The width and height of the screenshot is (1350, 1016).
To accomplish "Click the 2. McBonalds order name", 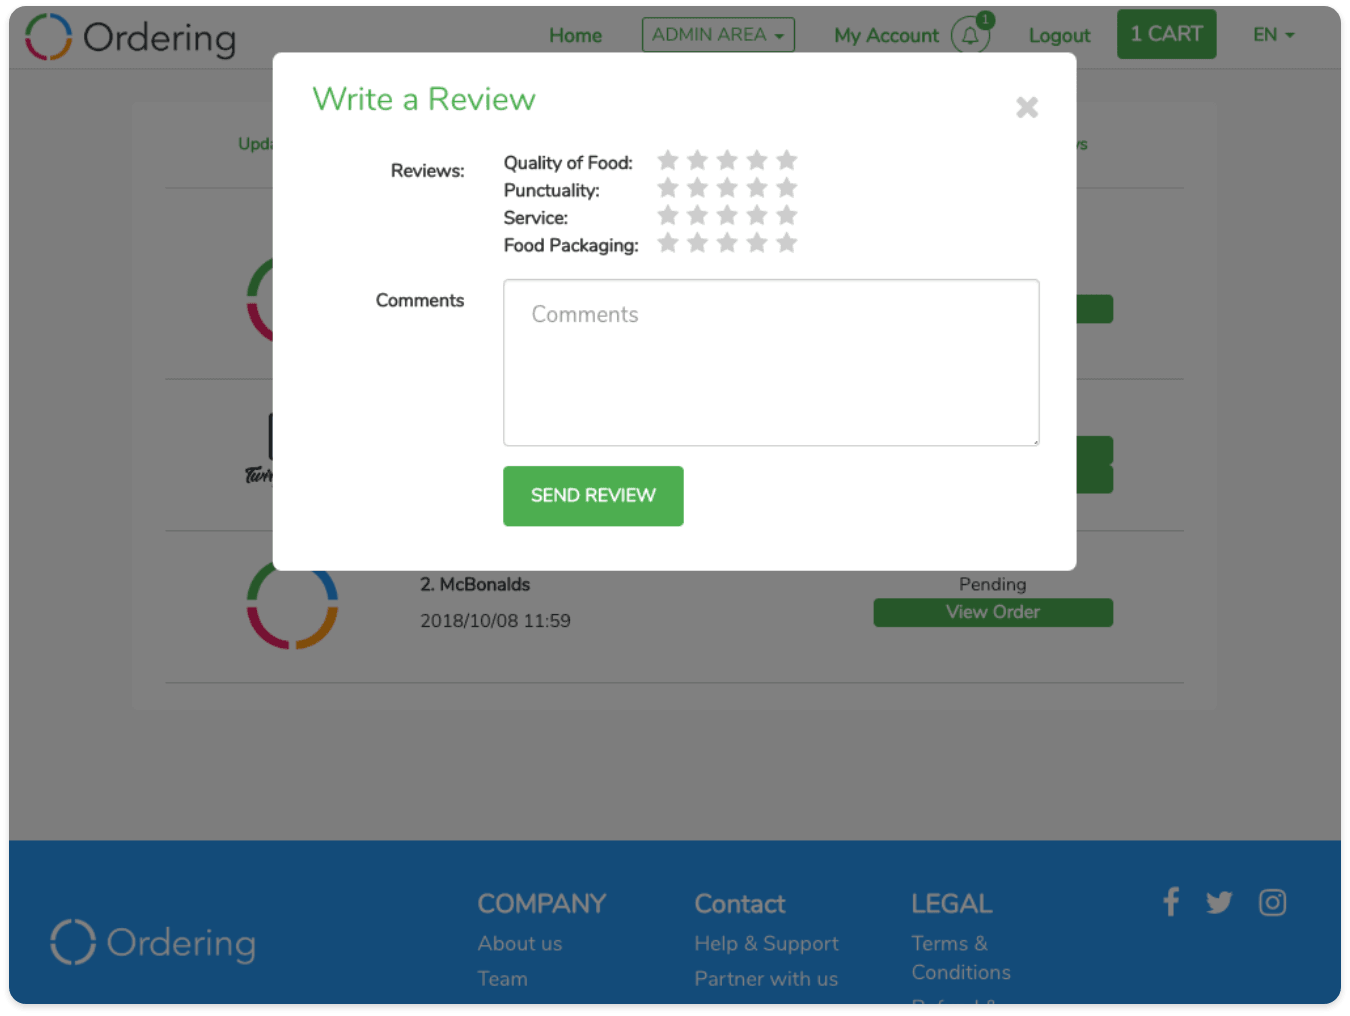I will pos(475,584).
